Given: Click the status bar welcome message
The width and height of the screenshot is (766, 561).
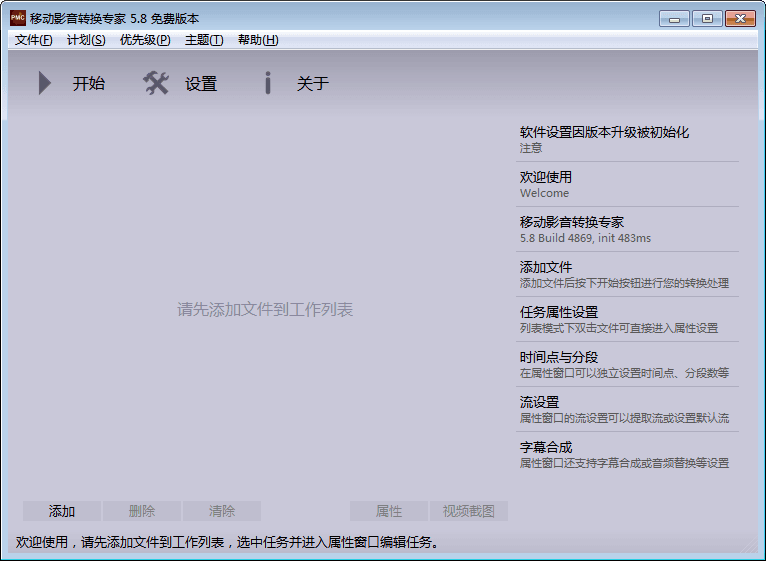Looking at the screenshot, I should tap(227, 542).
